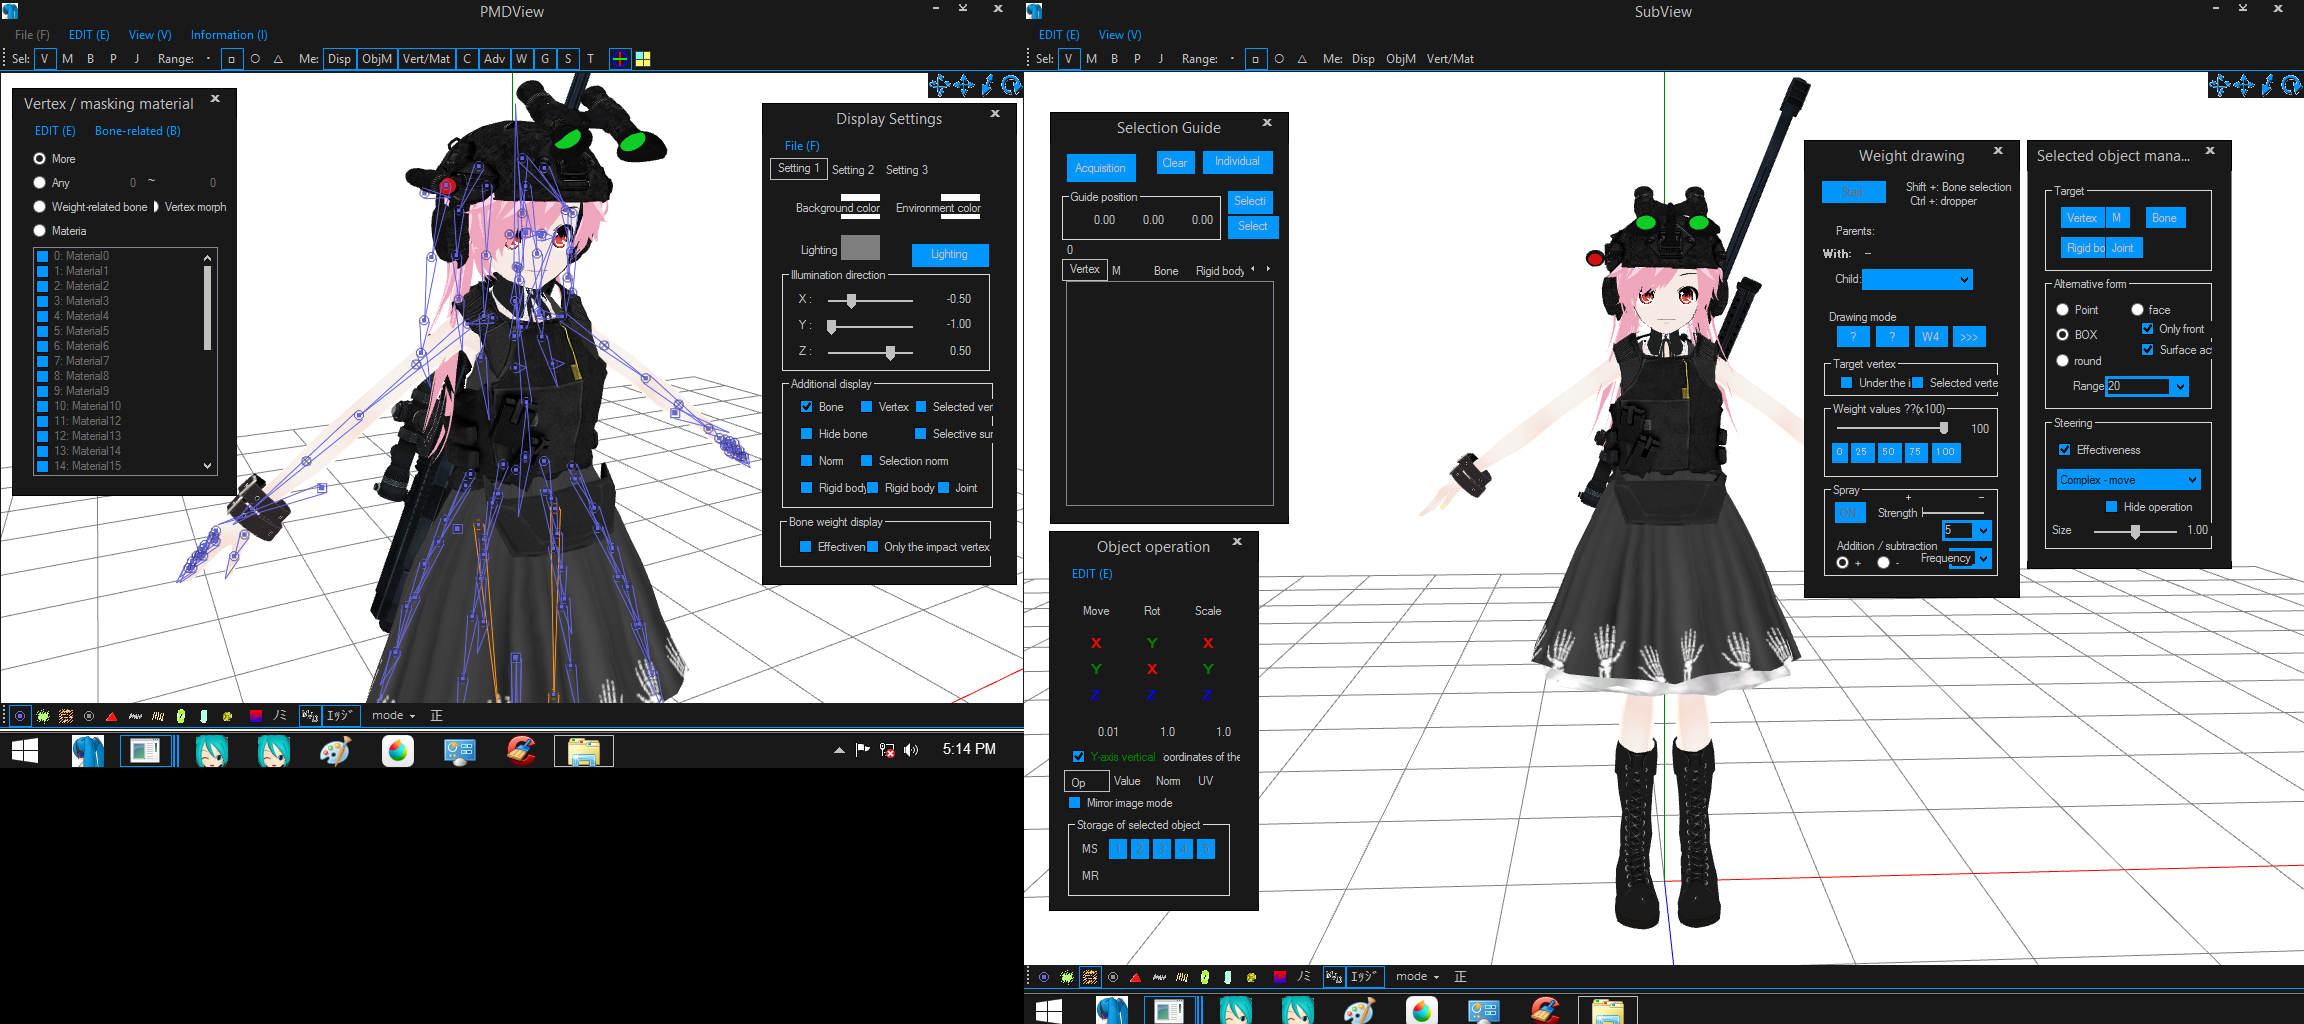
Task: Click the red triangle icon in PMDView bottom bar
Action: pos(111,716)
